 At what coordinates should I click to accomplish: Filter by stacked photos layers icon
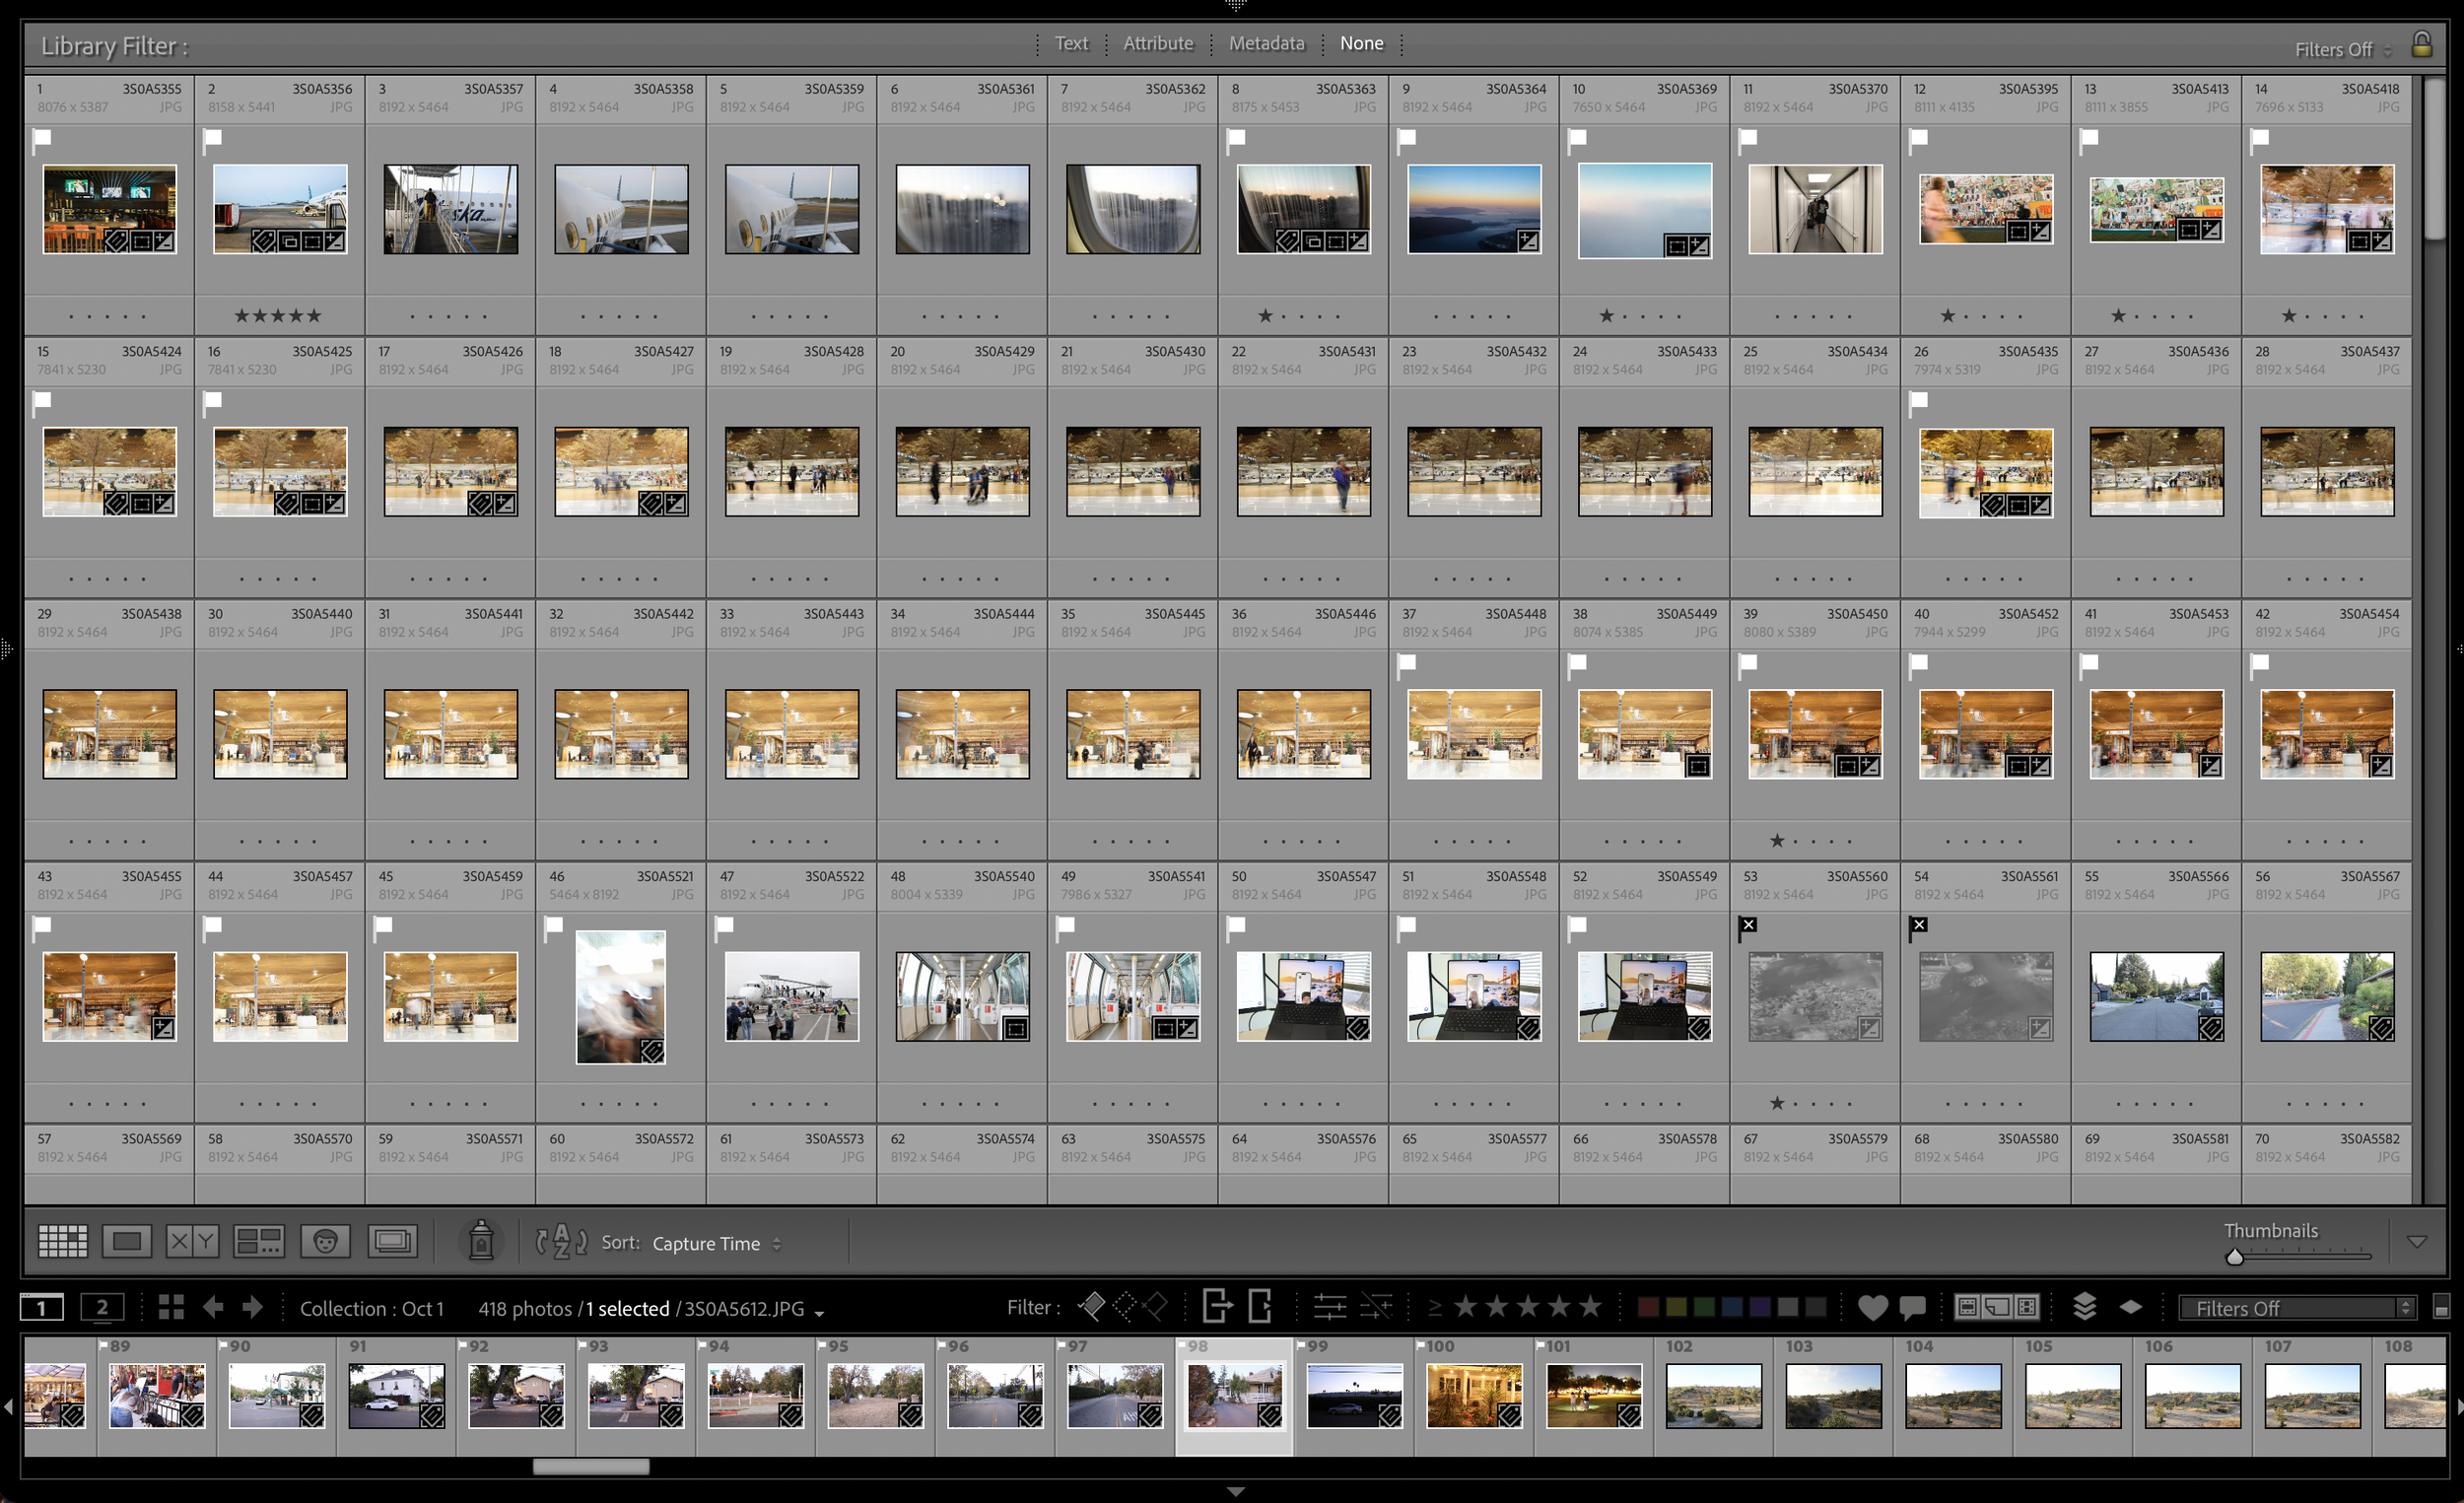pyautogui.click(x=2084, y=1306)
